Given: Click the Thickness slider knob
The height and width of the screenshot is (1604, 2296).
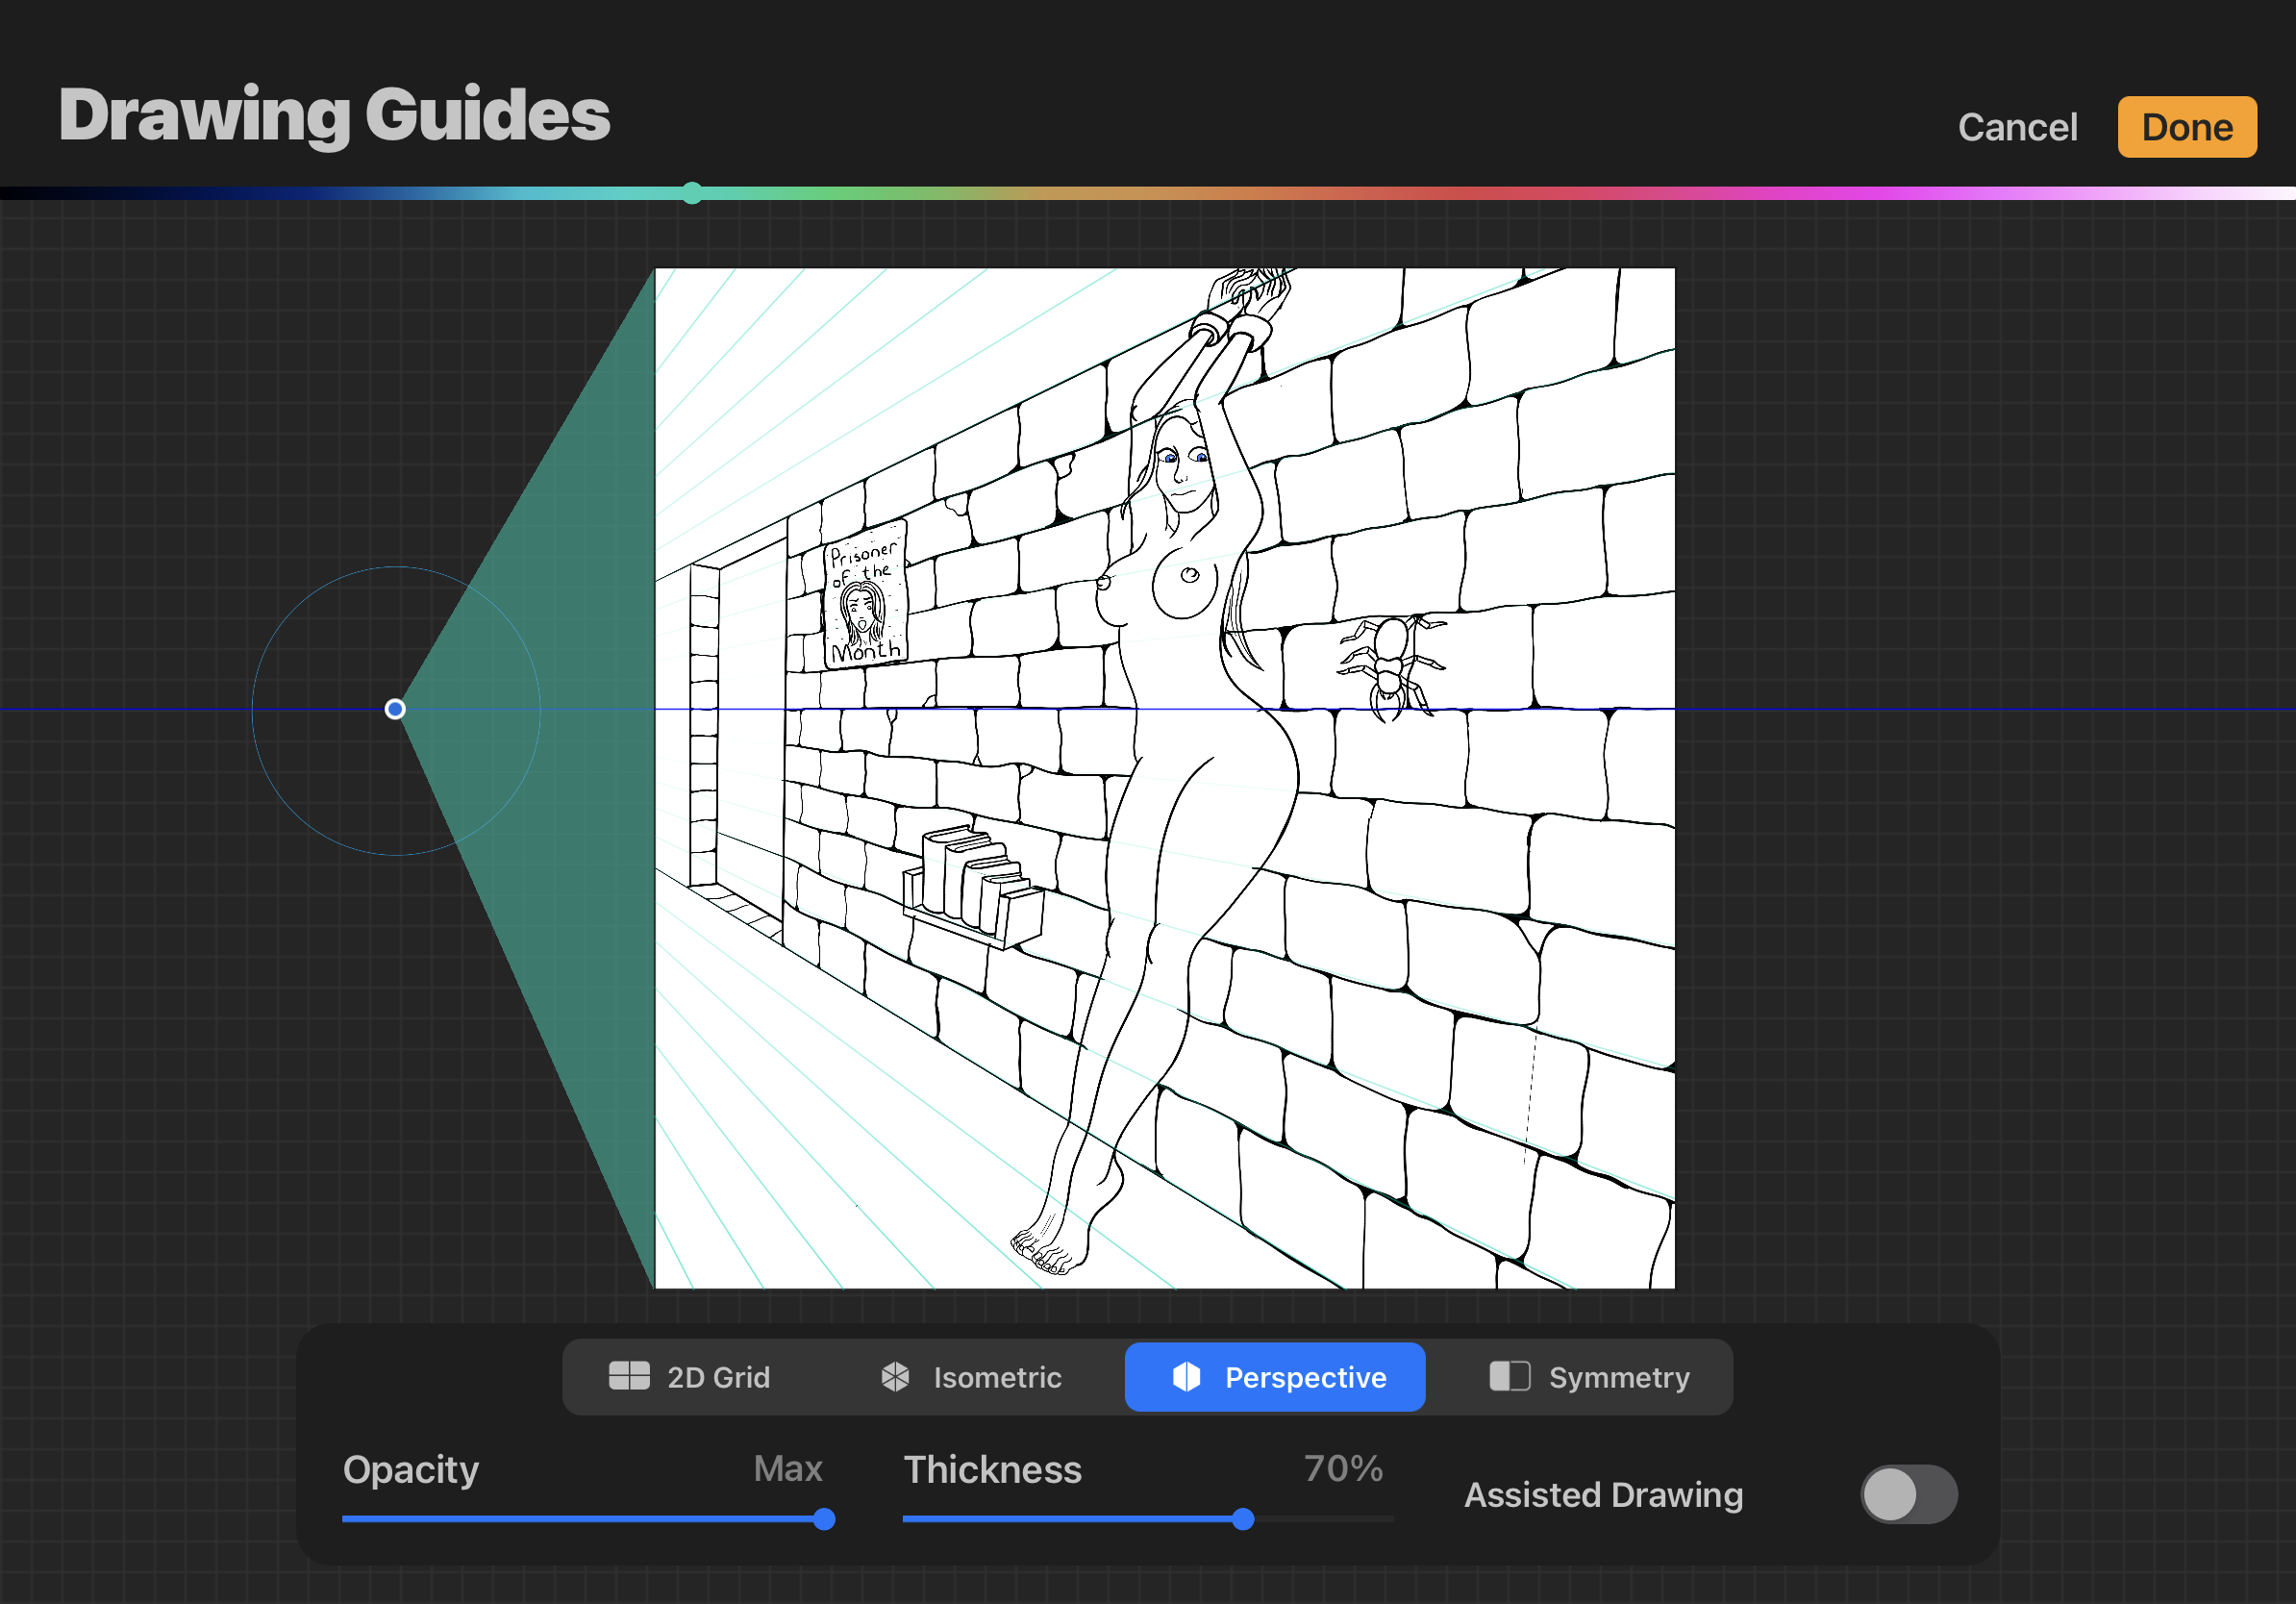Looking at the screenshot, I should 1242,1519.
